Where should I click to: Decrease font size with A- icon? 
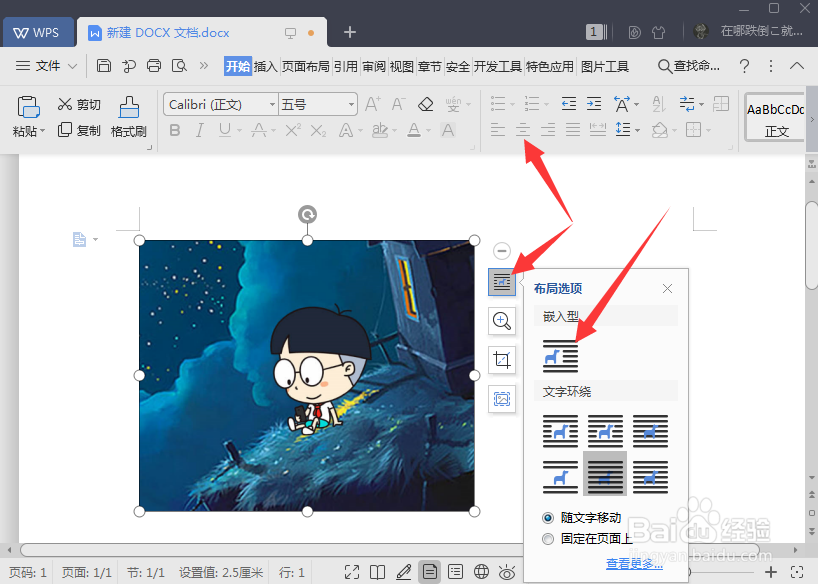click(398, 104)
